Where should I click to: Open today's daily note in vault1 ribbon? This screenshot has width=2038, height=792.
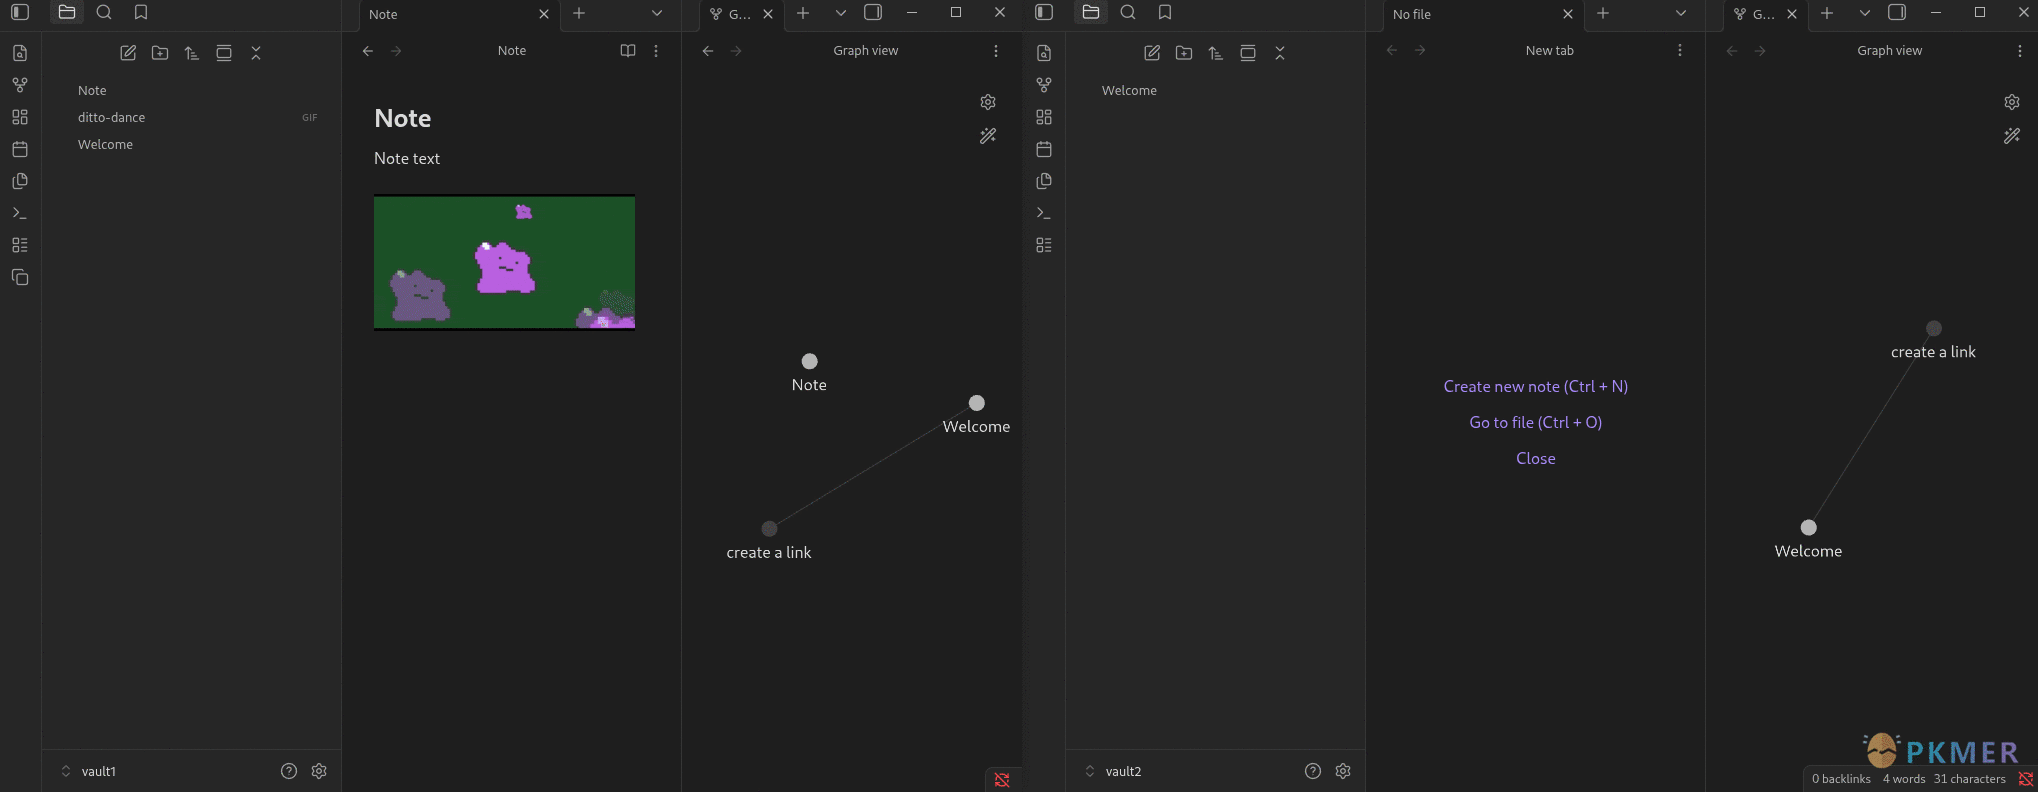click(x=20, y=149)
